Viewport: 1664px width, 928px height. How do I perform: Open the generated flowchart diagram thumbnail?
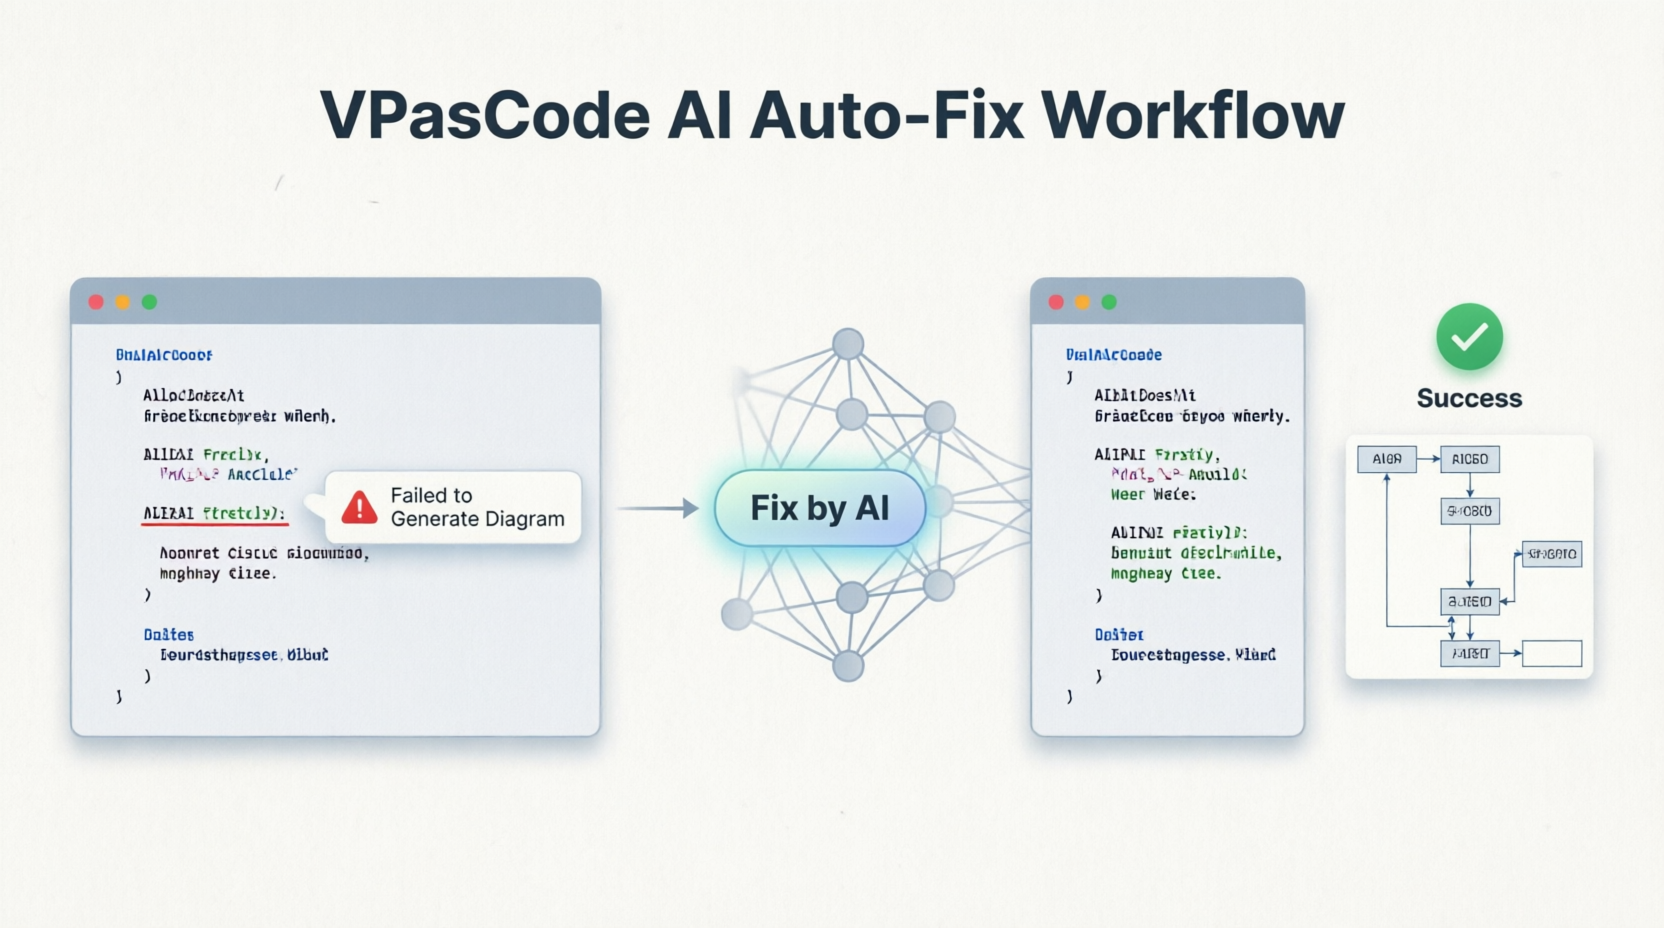[1469, 557]
